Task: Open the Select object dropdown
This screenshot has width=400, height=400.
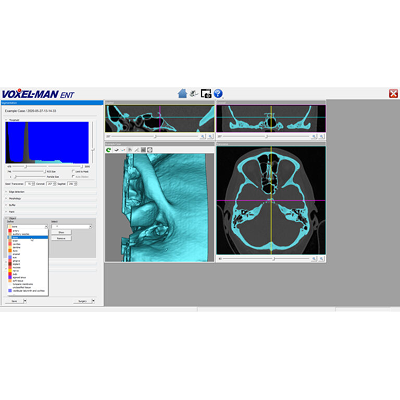Action: pyautogui.click(x=72, y=227)
